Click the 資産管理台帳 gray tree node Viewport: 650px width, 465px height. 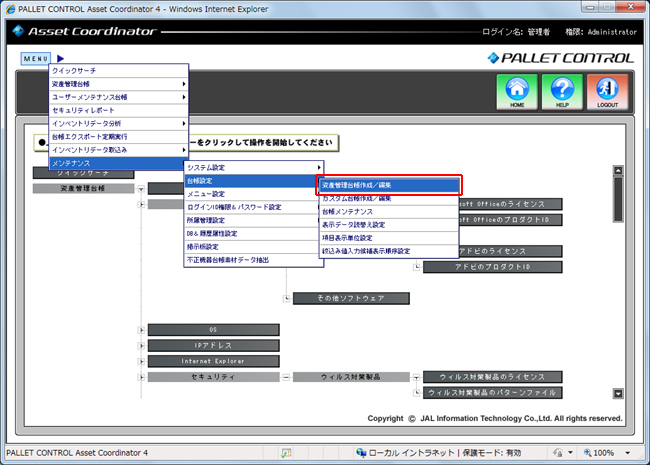coord(83,189)
